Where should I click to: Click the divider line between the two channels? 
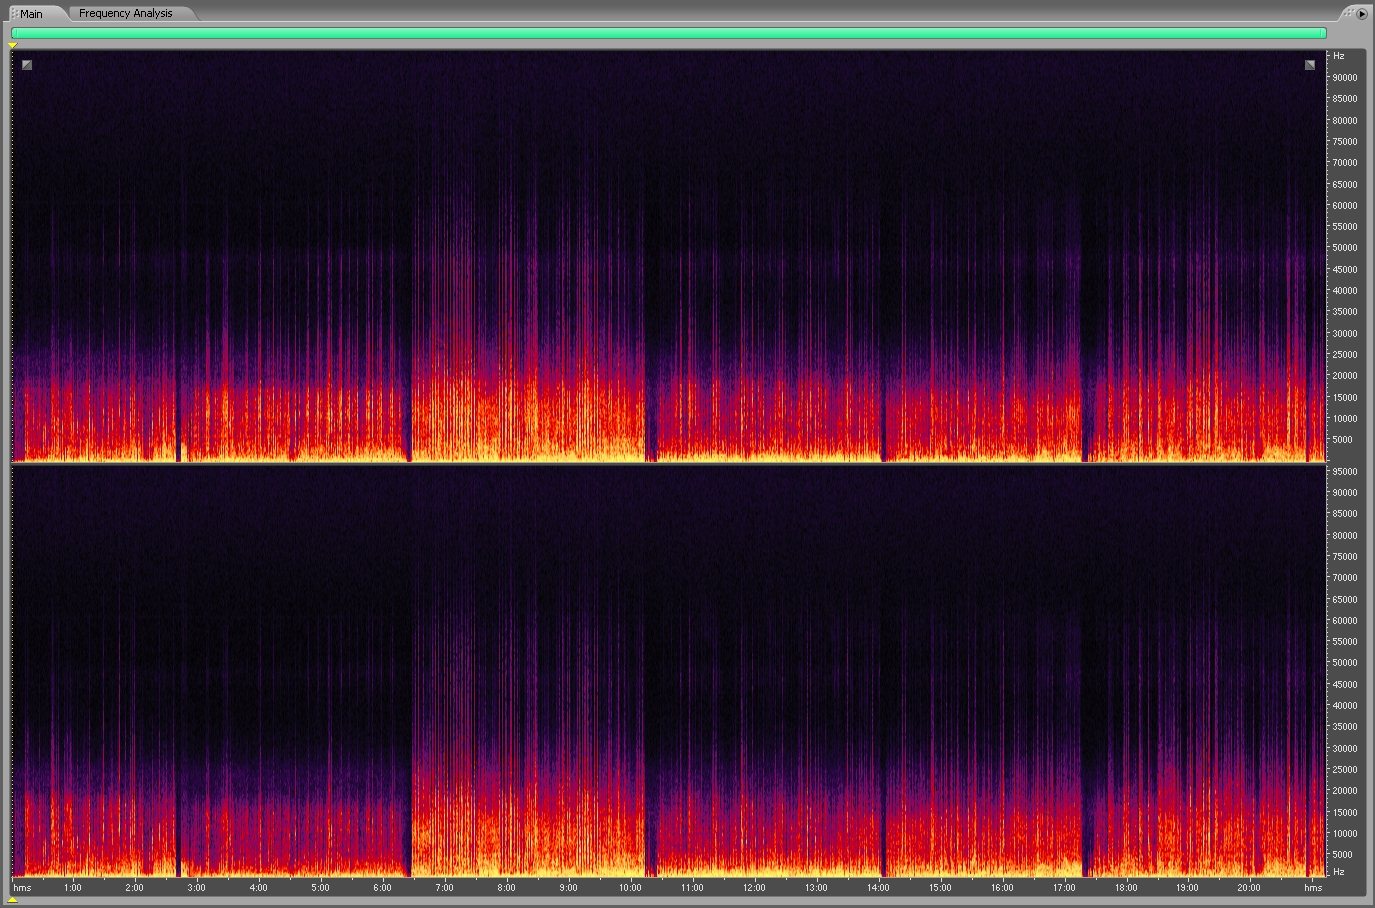668,463
